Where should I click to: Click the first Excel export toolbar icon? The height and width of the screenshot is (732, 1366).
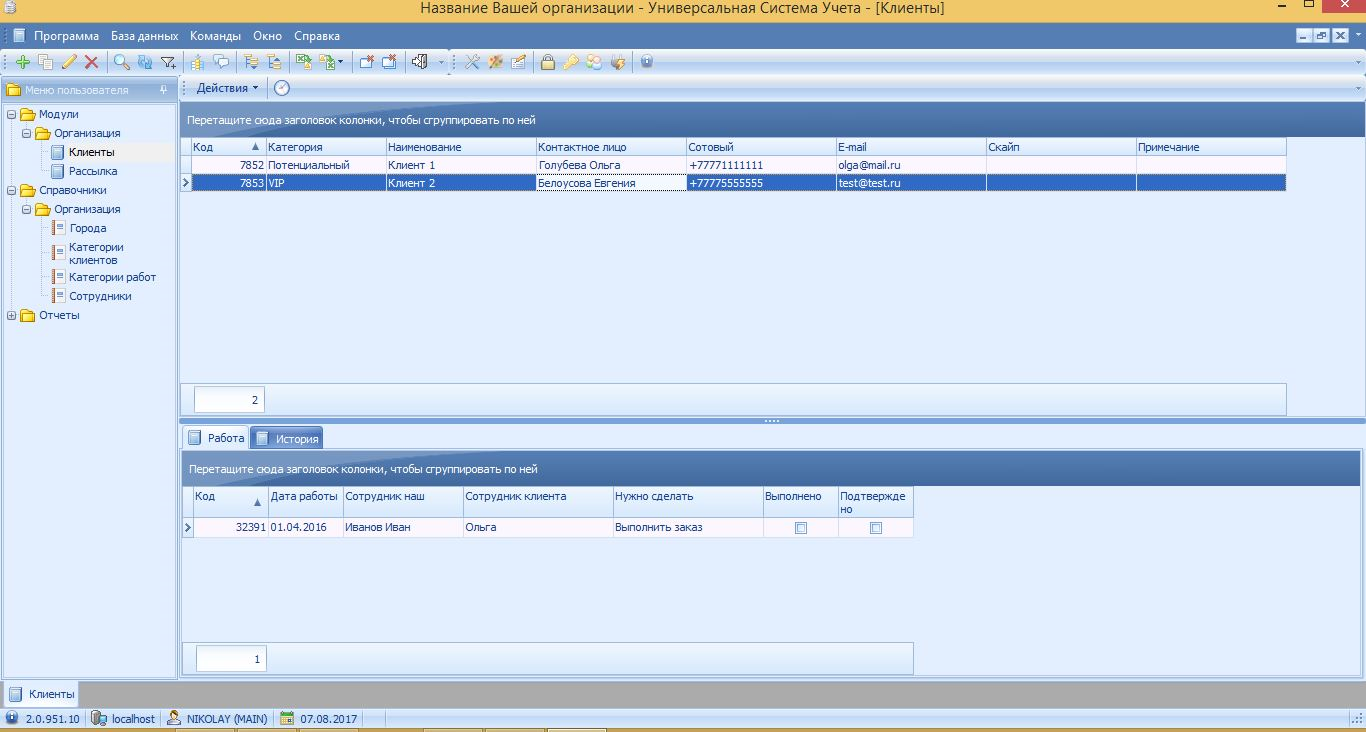click(303, 62)
